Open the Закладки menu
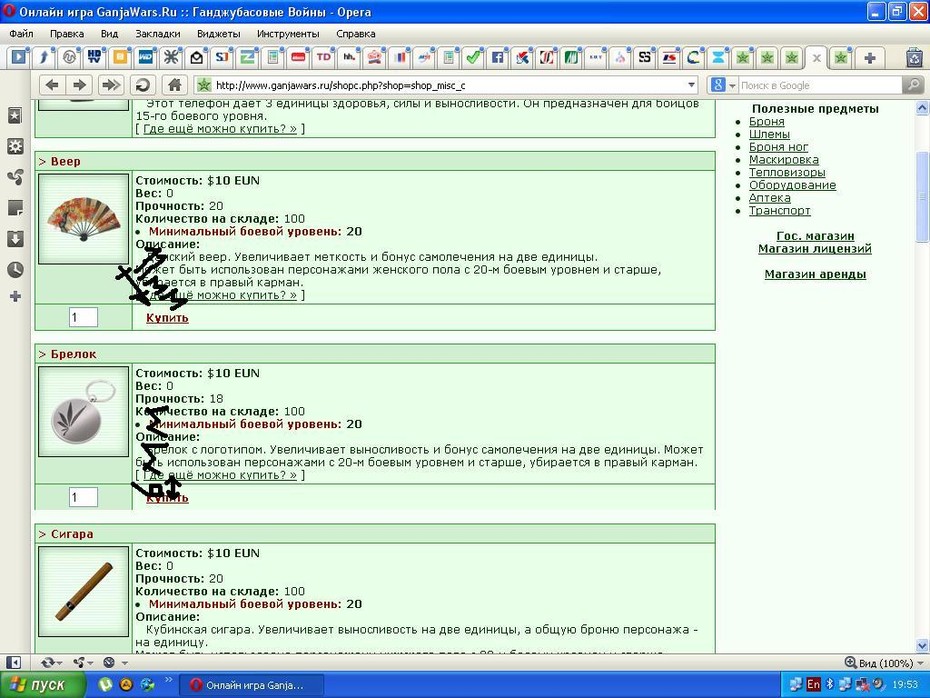930x698 pixels. 157,34
